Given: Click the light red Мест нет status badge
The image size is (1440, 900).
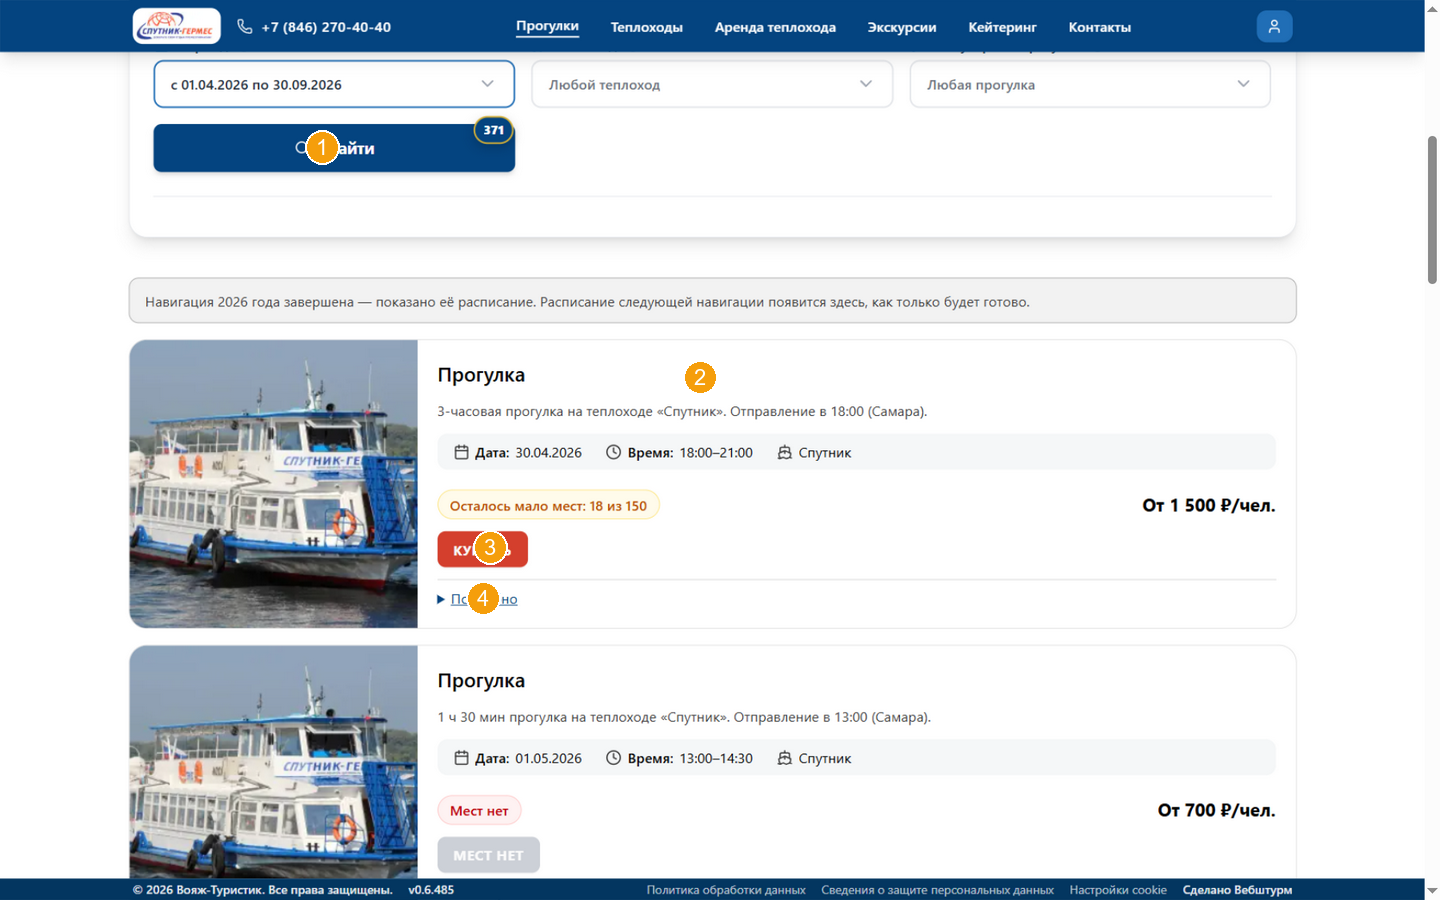Looking at the screenshot, I should (x=479, y=810).
